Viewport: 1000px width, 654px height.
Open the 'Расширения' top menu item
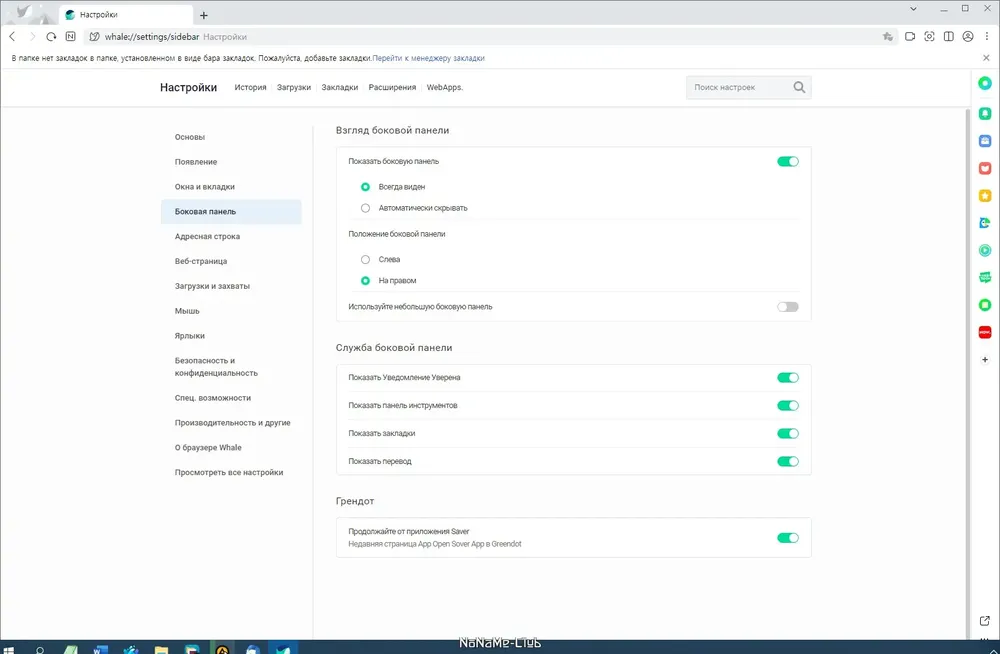tap(392, 87)
